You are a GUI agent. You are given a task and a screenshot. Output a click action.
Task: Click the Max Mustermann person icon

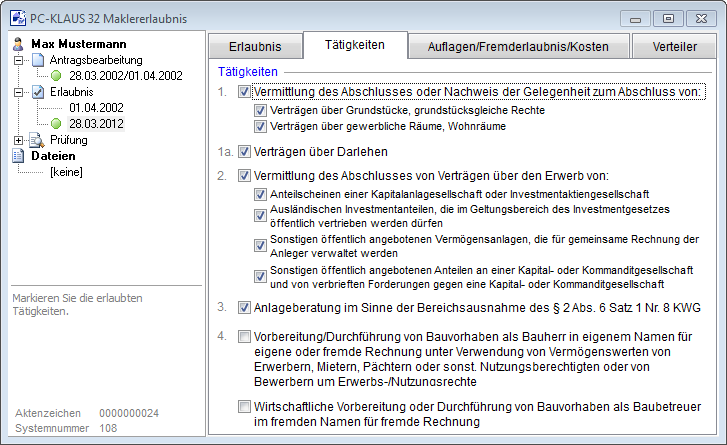[19, 45]
